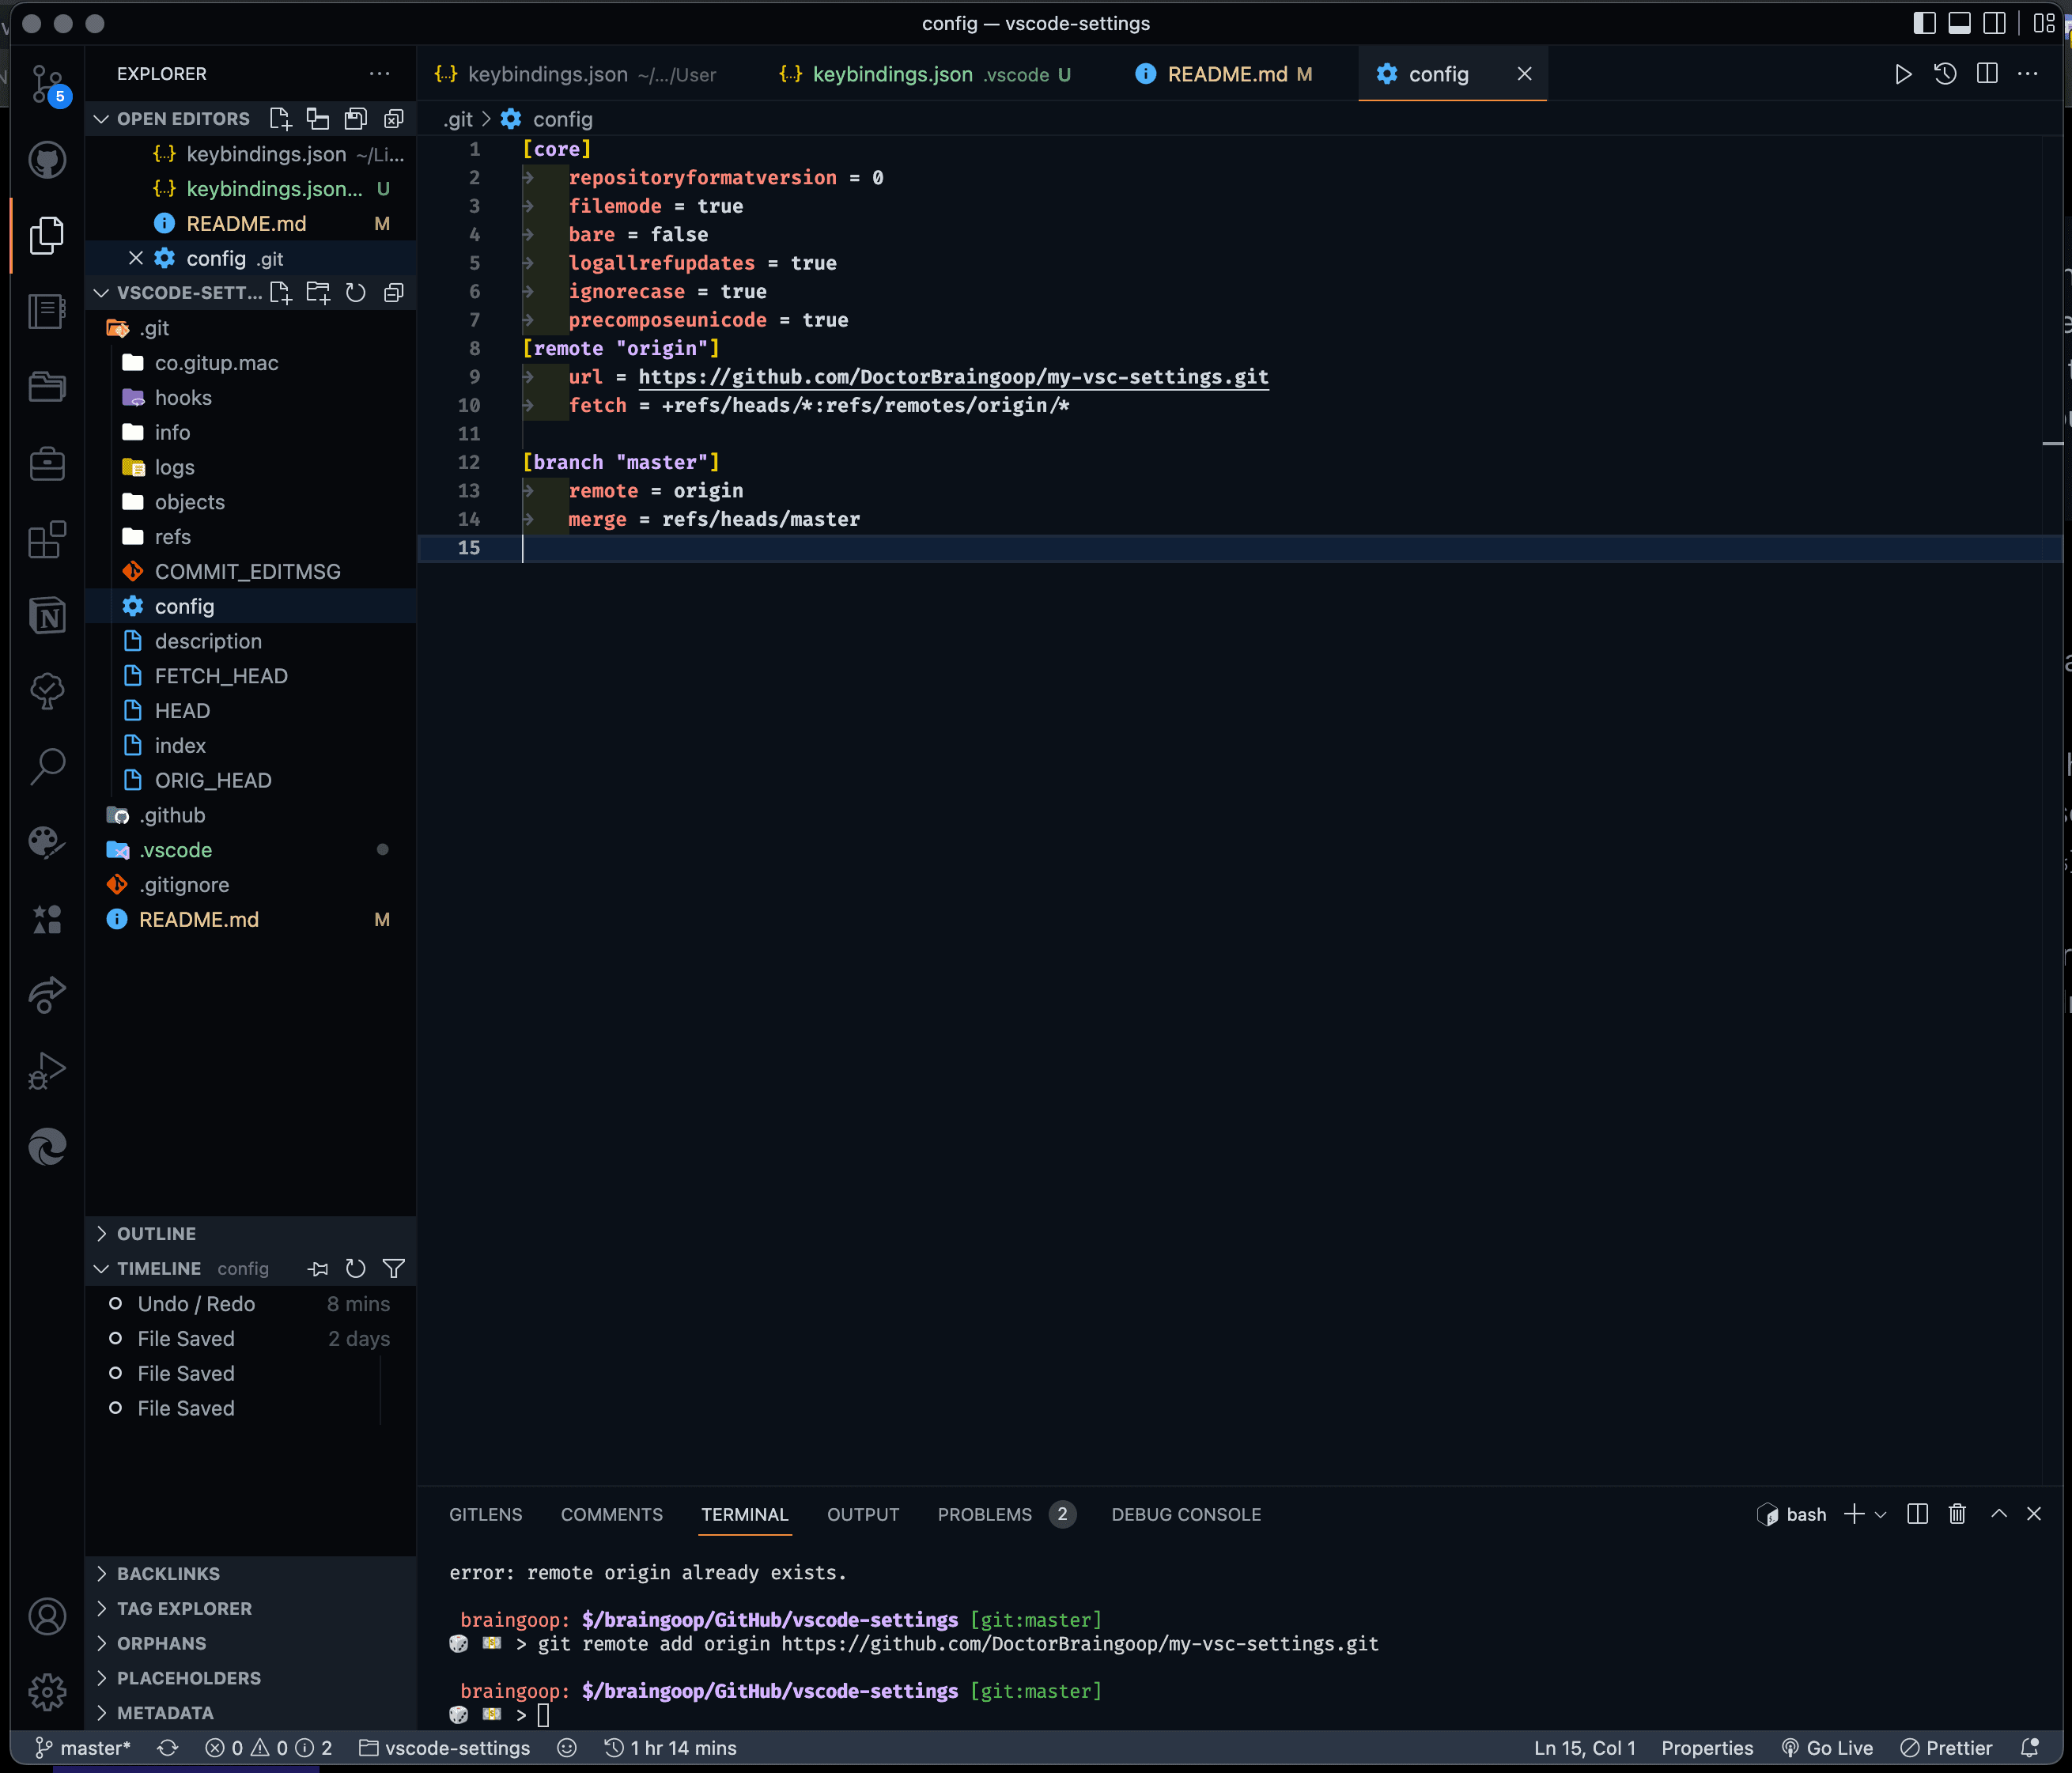Click Go Live in status bar
2072x1773 pixels.
[1826, 1747]
